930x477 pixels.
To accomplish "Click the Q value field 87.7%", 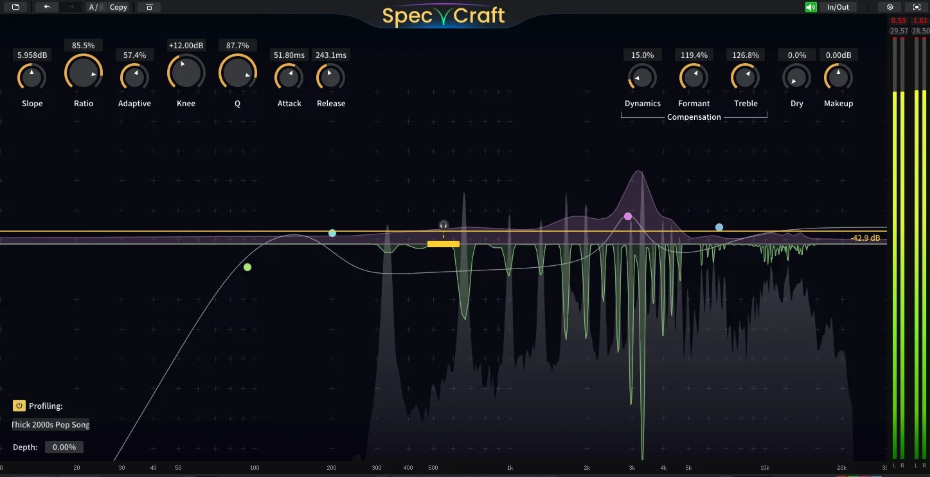I will pyautogui.click(x=238, y=45).
